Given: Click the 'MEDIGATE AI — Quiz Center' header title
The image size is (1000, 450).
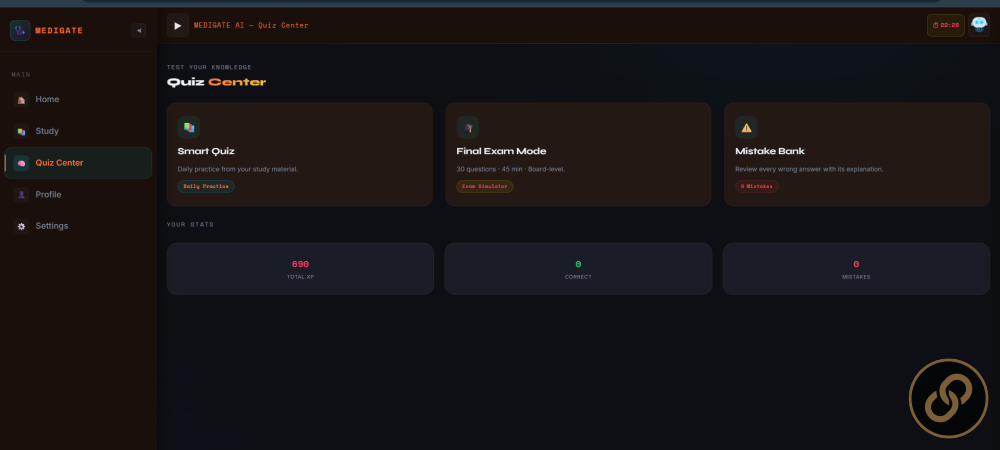Looking at the screenshot, I should 251,25.
